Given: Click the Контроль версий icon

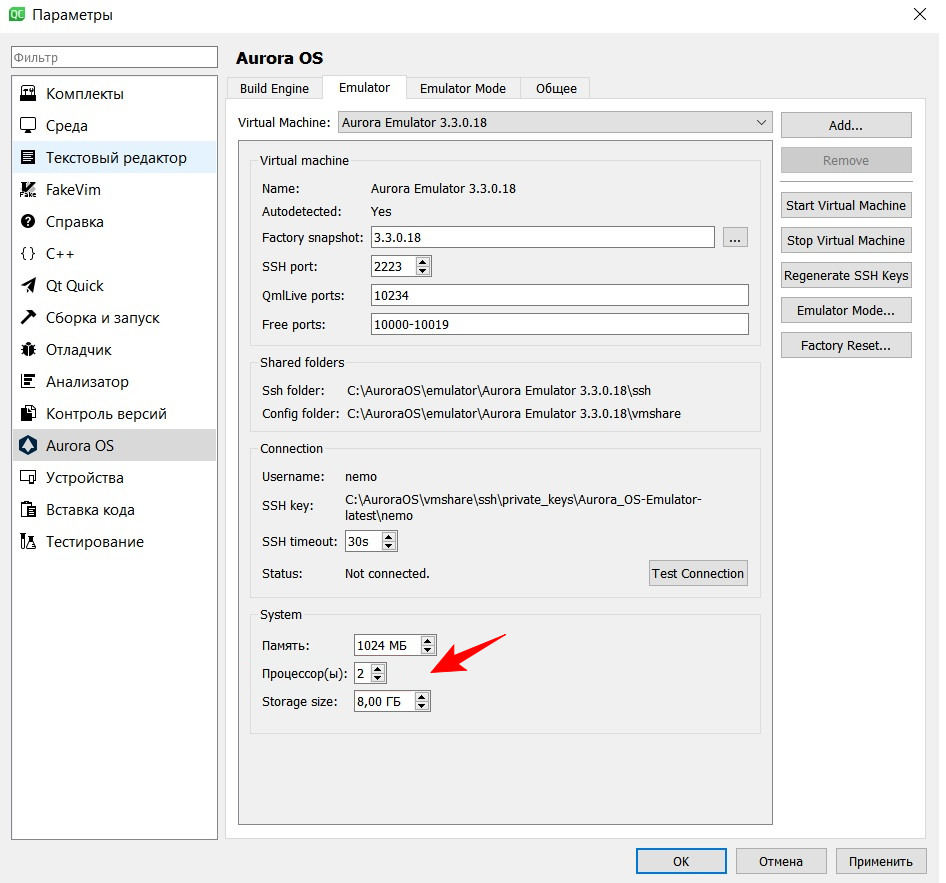Looking at the screenshot, I should coord(28,413).
